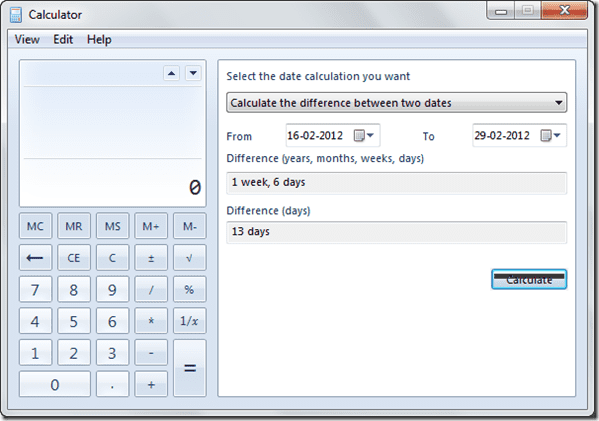Click the digit 8 key

pos(74,290)
